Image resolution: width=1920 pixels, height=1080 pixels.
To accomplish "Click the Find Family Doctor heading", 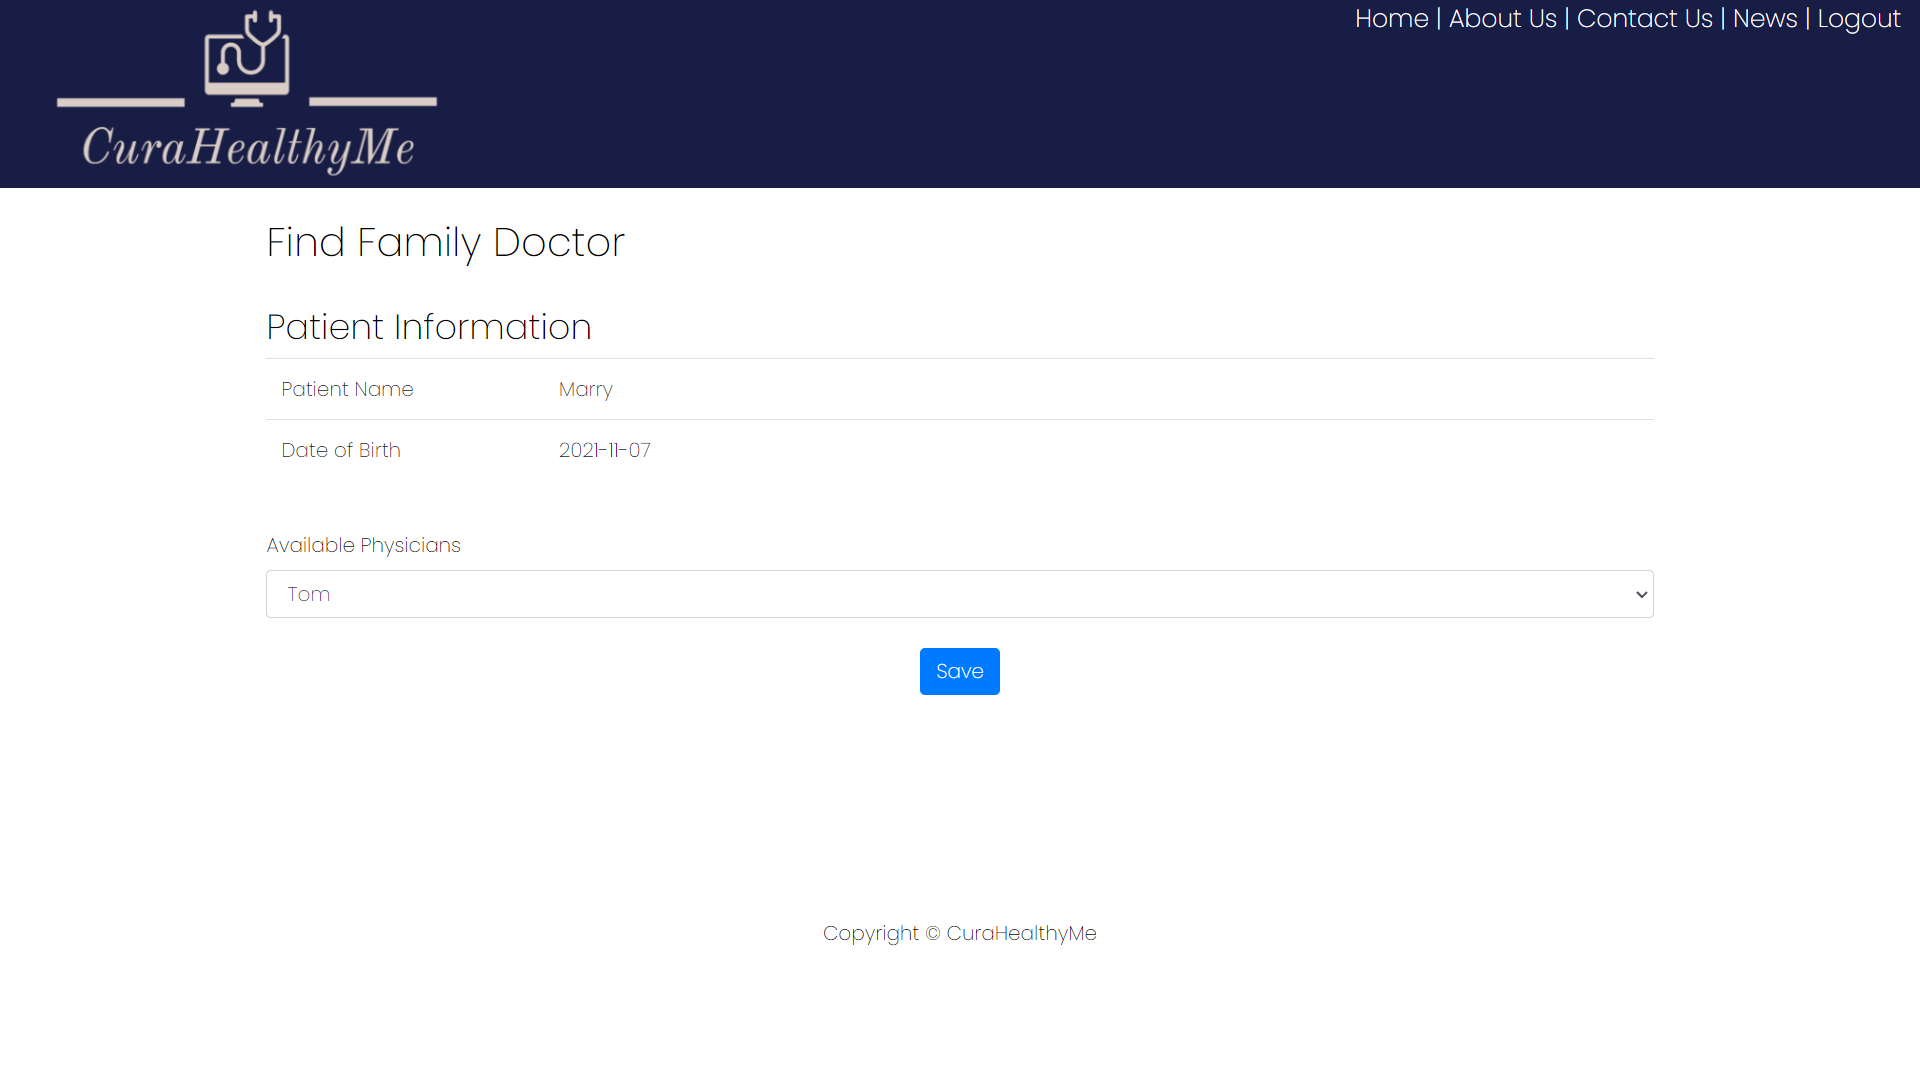I will point(445,243).
